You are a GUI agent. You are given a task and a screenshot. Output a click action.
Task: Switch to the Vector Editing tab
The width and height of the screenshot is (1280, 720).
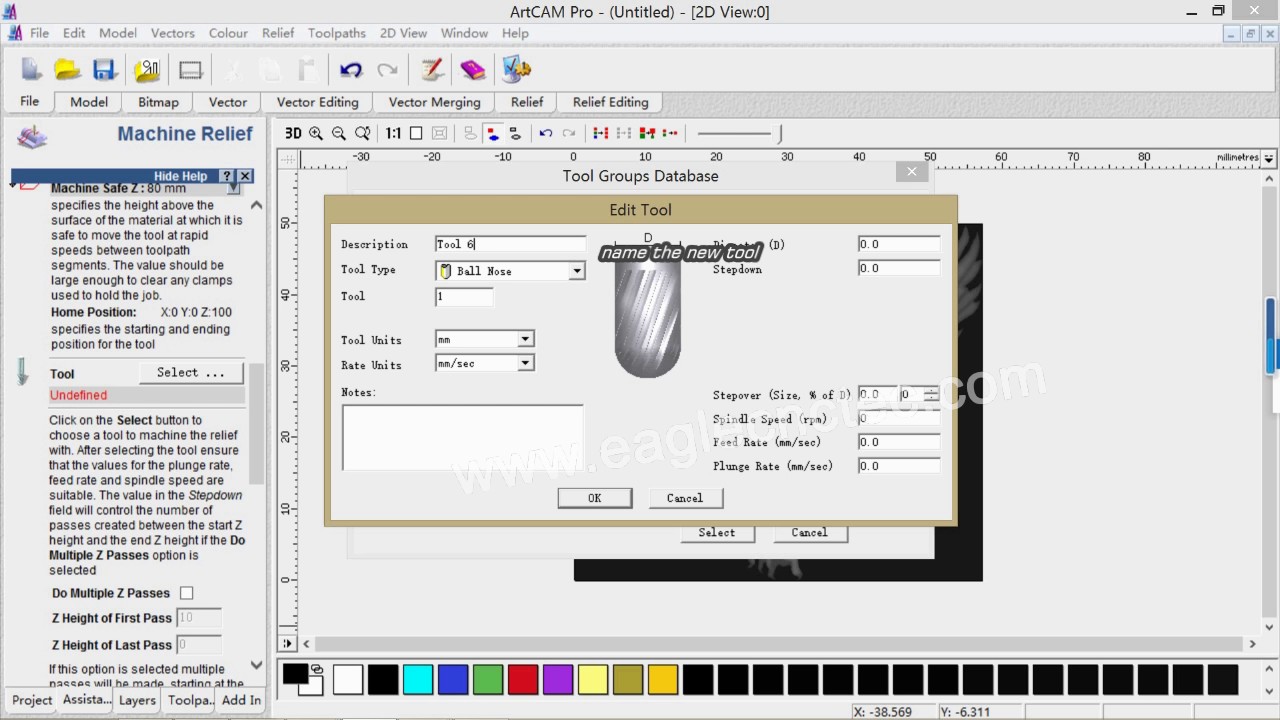click(317, 102)
